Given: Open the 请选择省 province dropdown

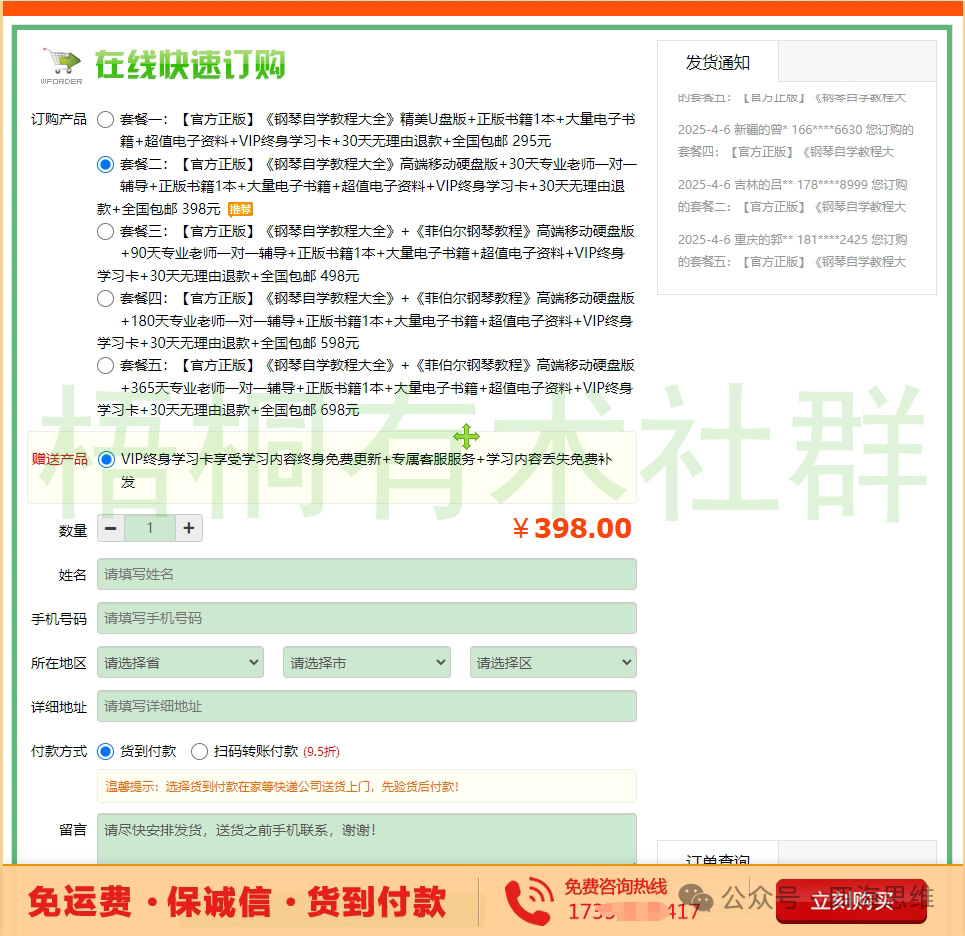Looking at the screenshot, I should pyautogui.click(x=179, y=662).
